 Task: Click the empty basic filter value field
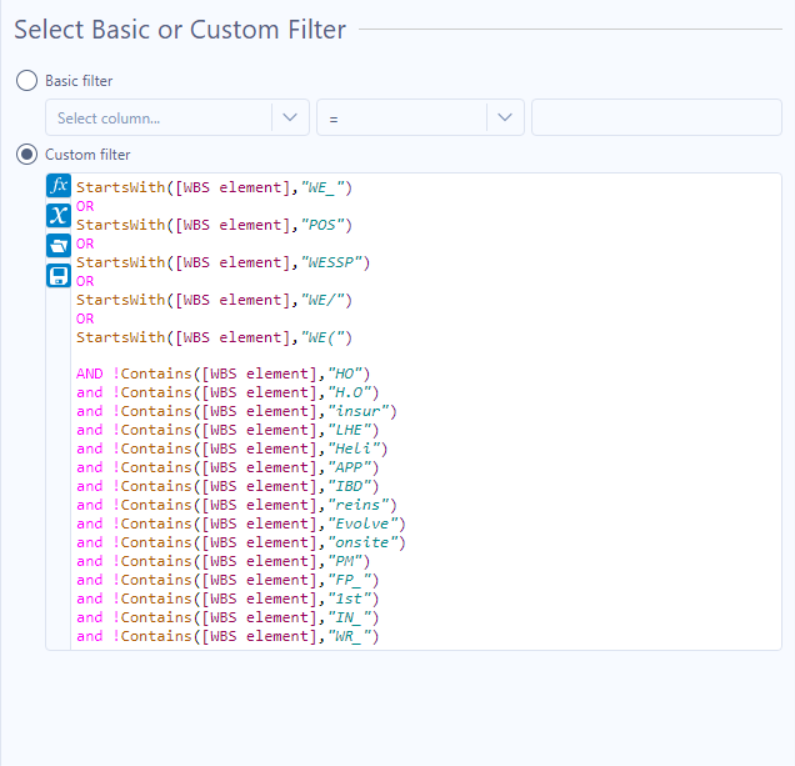(656, 118)
